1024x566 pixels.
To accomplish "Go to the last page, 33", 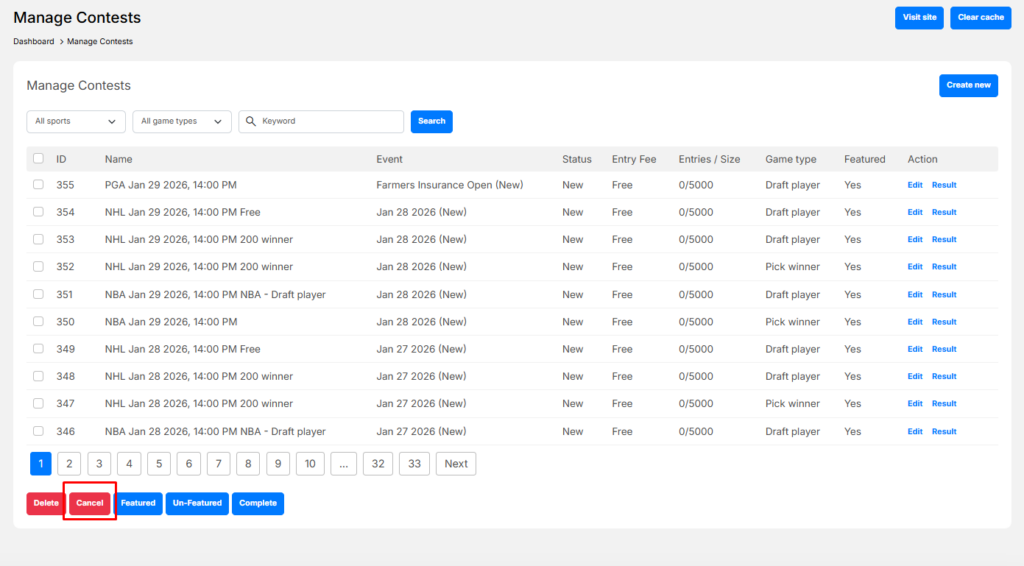I will pyautogui.click(x=414, y=464).
